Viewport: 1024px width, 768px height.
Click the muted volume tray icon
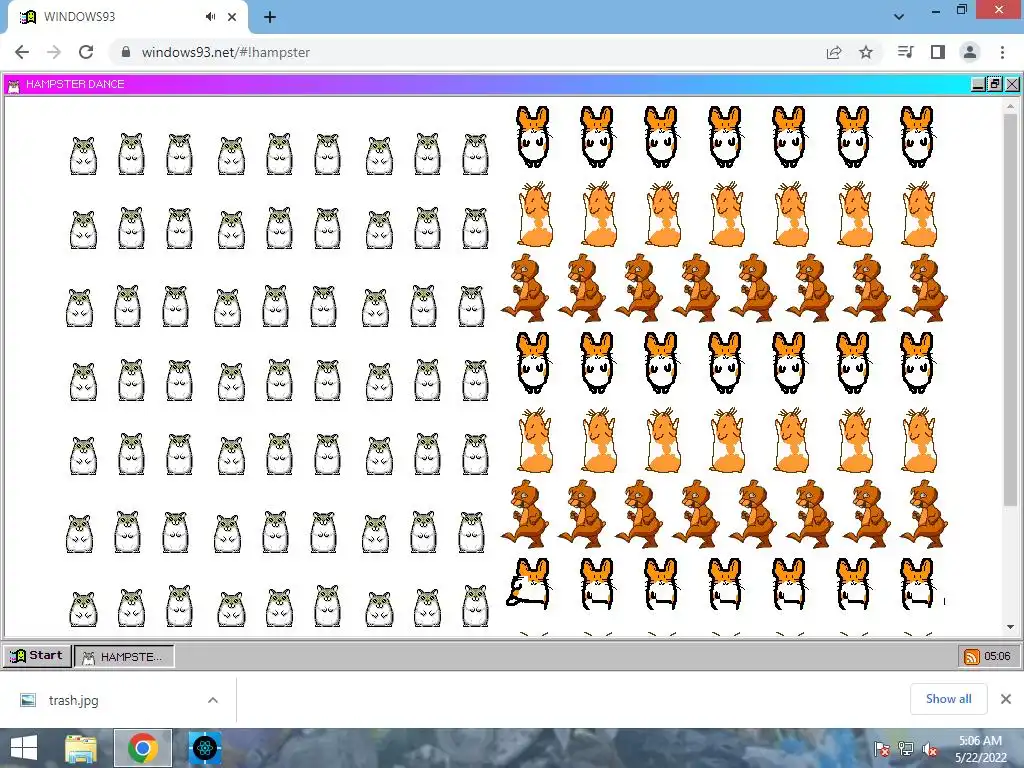pos(930,749)
